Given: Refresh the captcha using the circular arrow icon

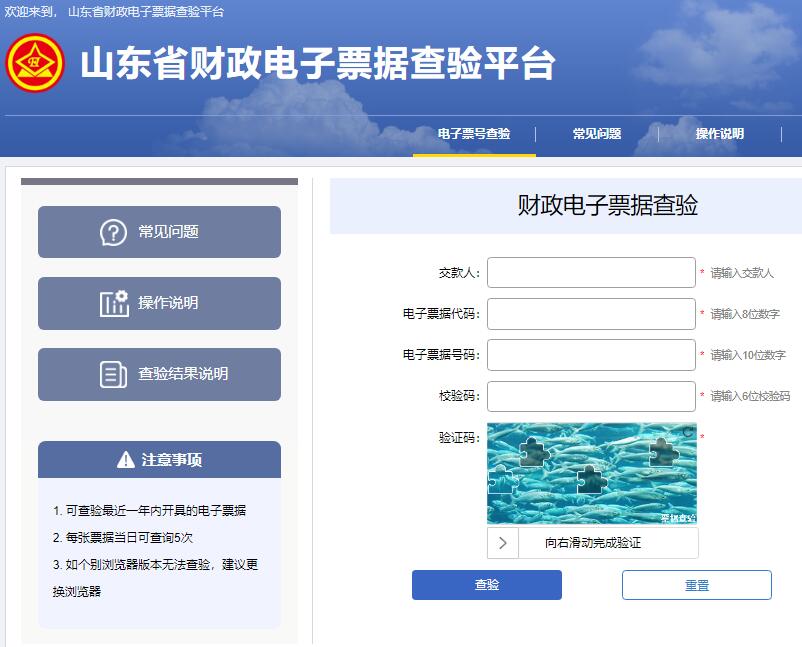Looking at the screenshot, I should (x=688, y=432).
